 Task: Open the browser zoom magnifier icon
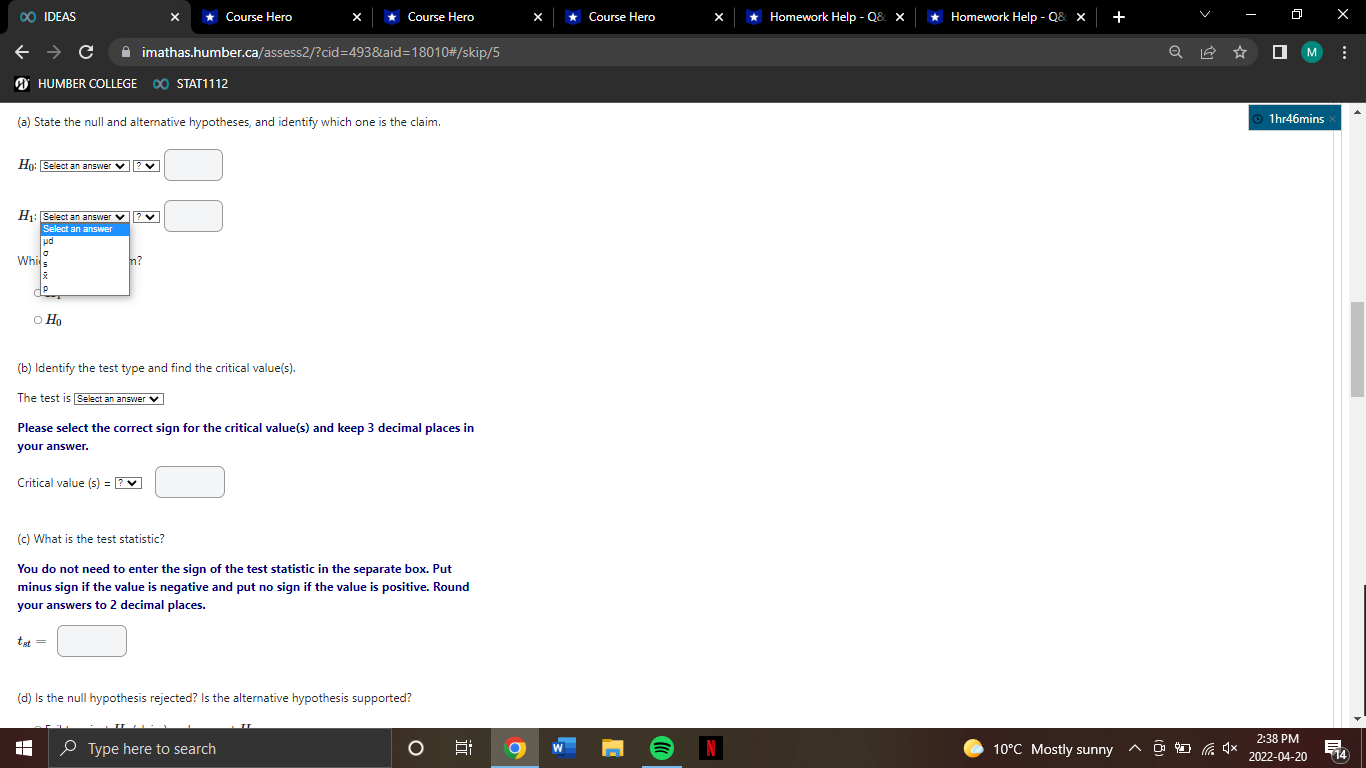1176,52
